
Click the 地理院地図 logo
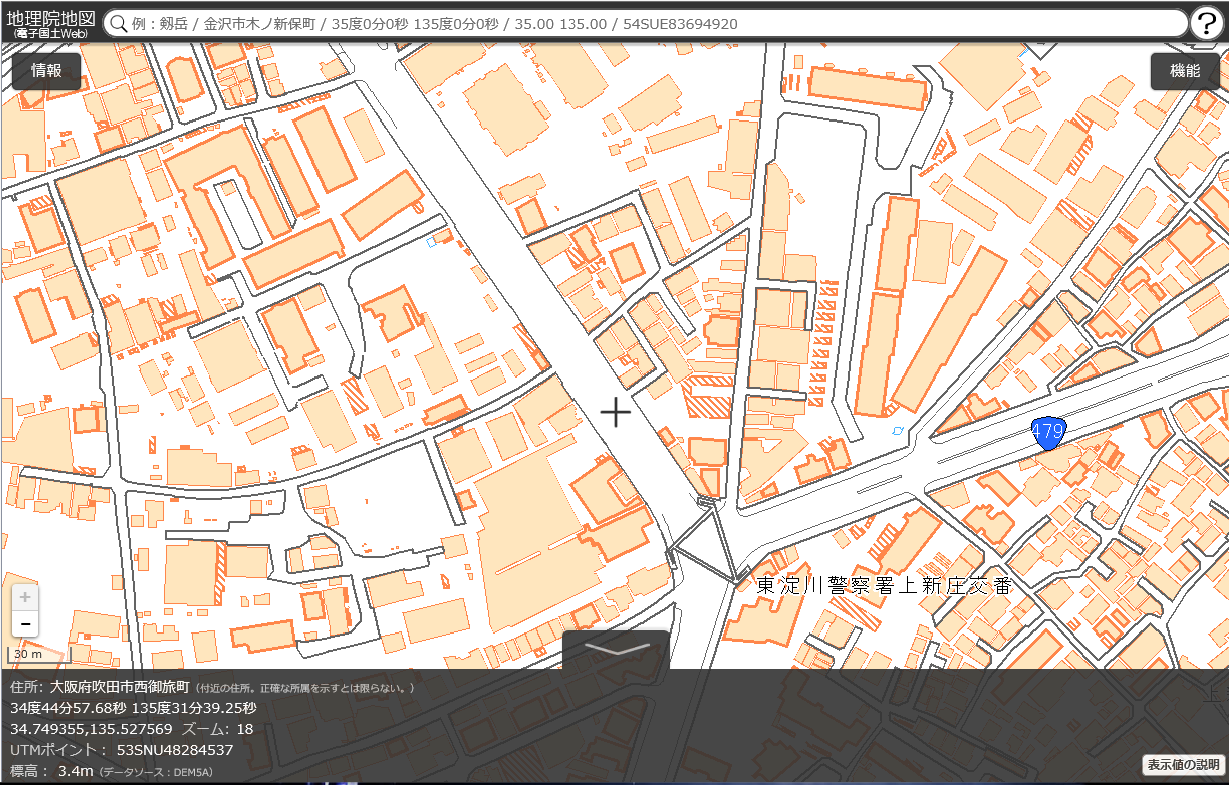50,22
